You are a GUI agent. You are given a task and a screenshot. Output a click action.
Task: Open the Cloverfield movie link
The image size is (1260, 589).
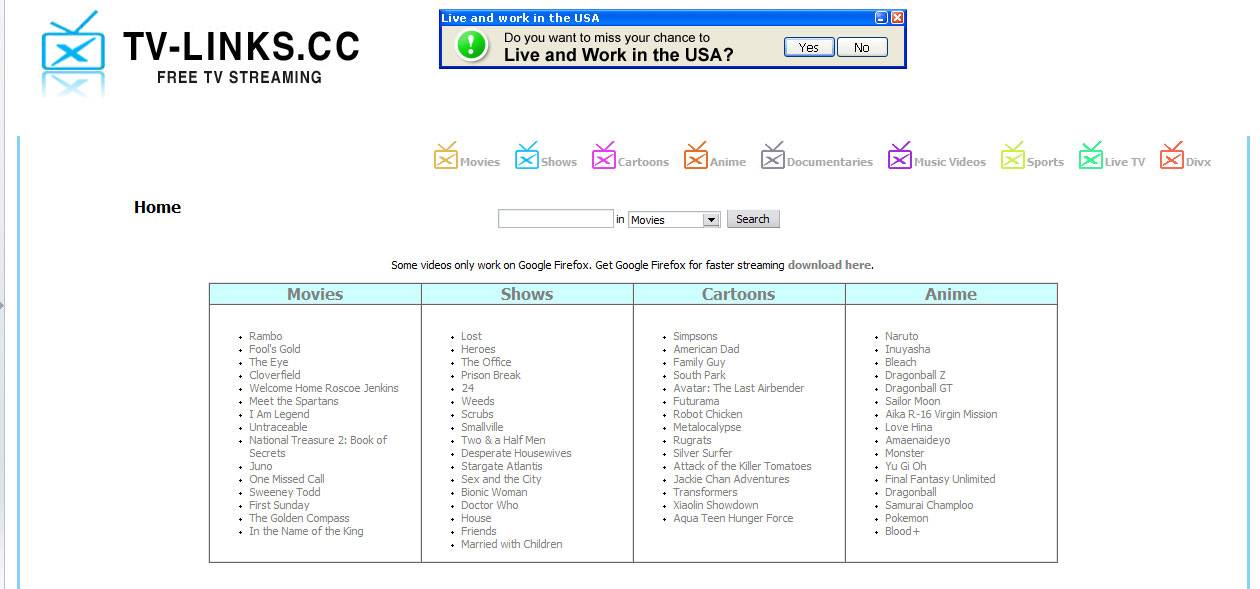(274, 375)
